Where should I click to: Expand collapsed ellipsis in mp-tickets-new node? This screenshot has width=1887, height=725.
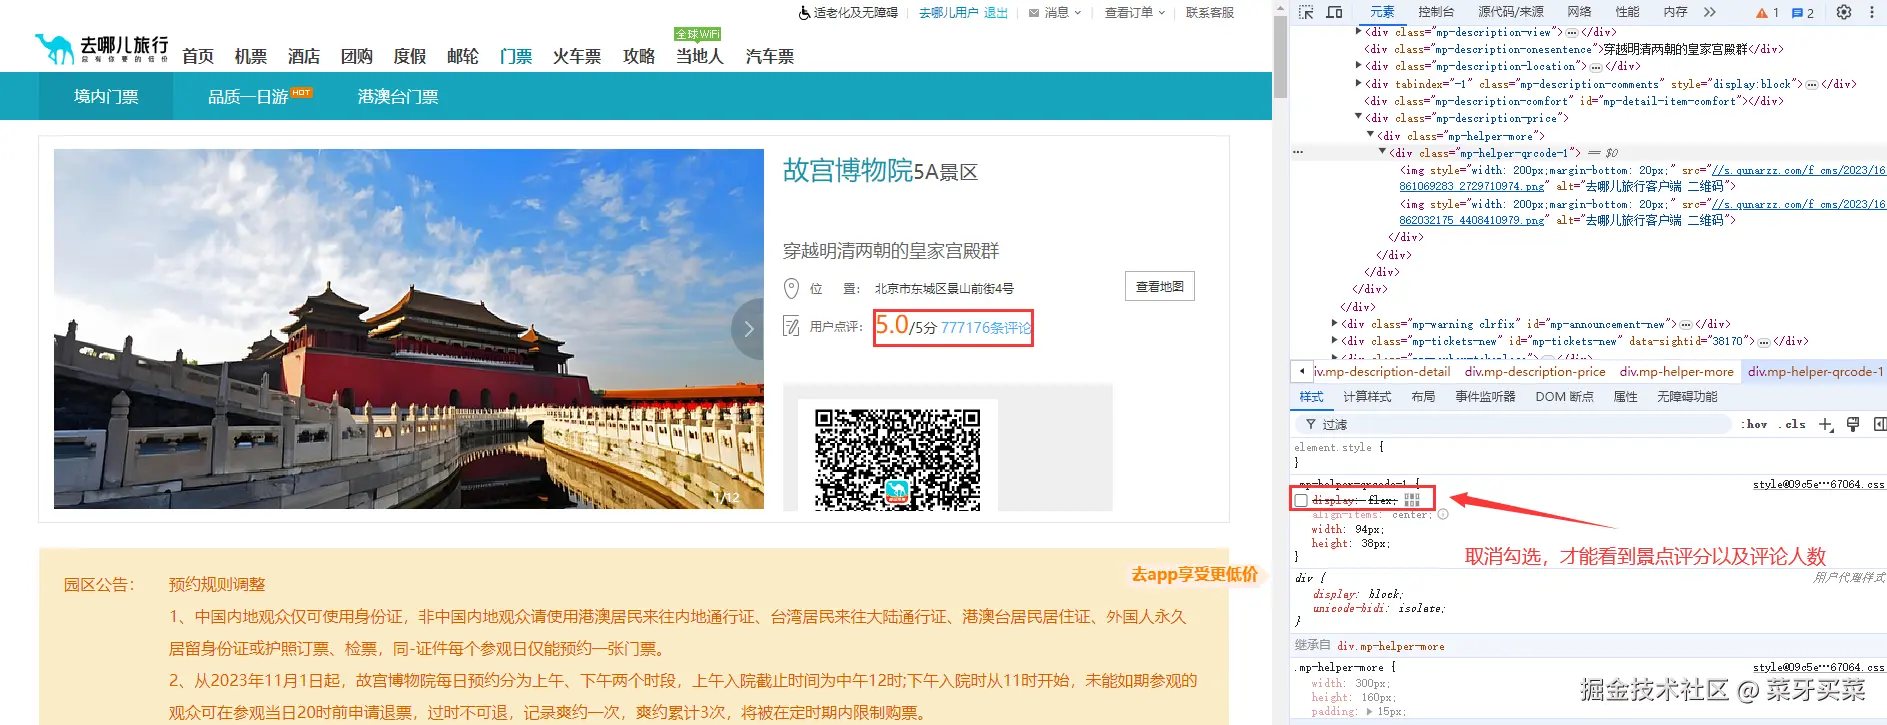tap(1764, 341)
